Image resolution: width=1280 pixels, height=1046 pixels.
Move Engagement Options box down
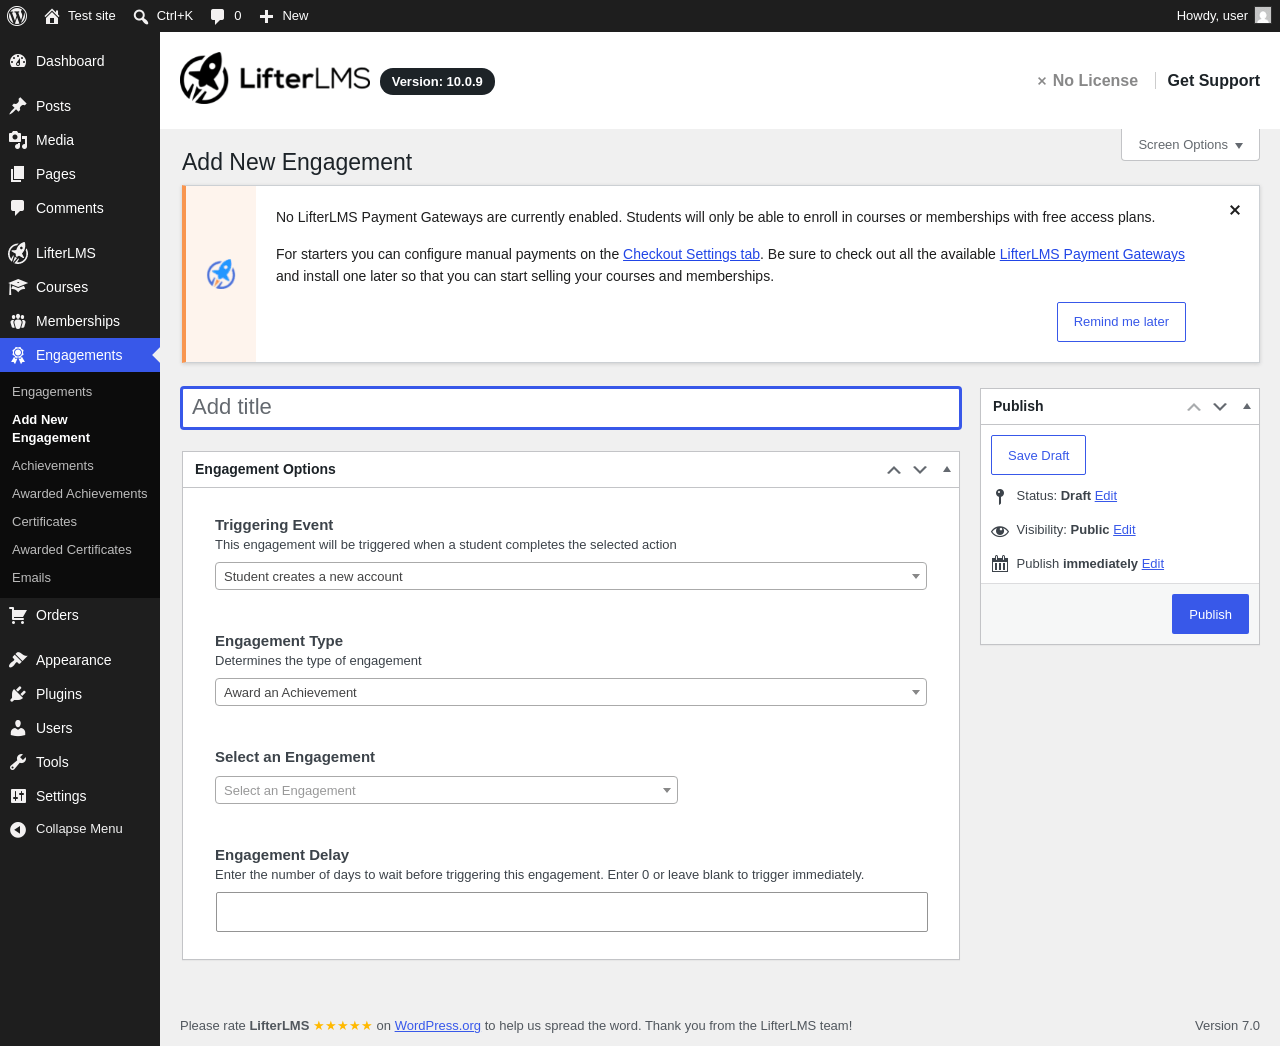coord(920,470)
